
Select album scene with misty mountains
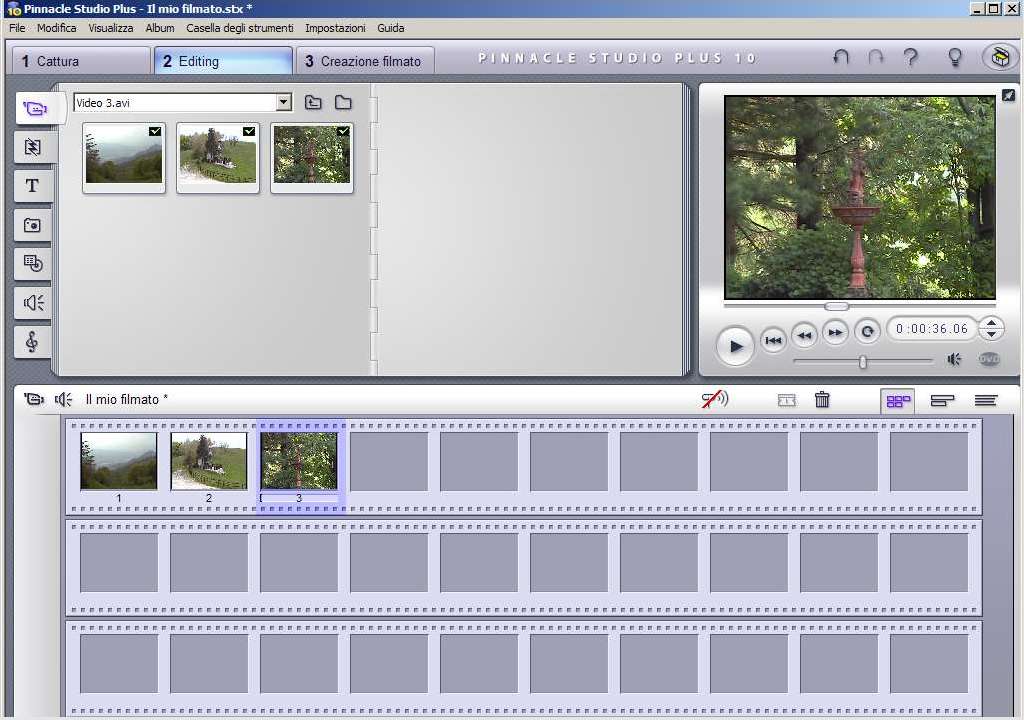point(124,157)
